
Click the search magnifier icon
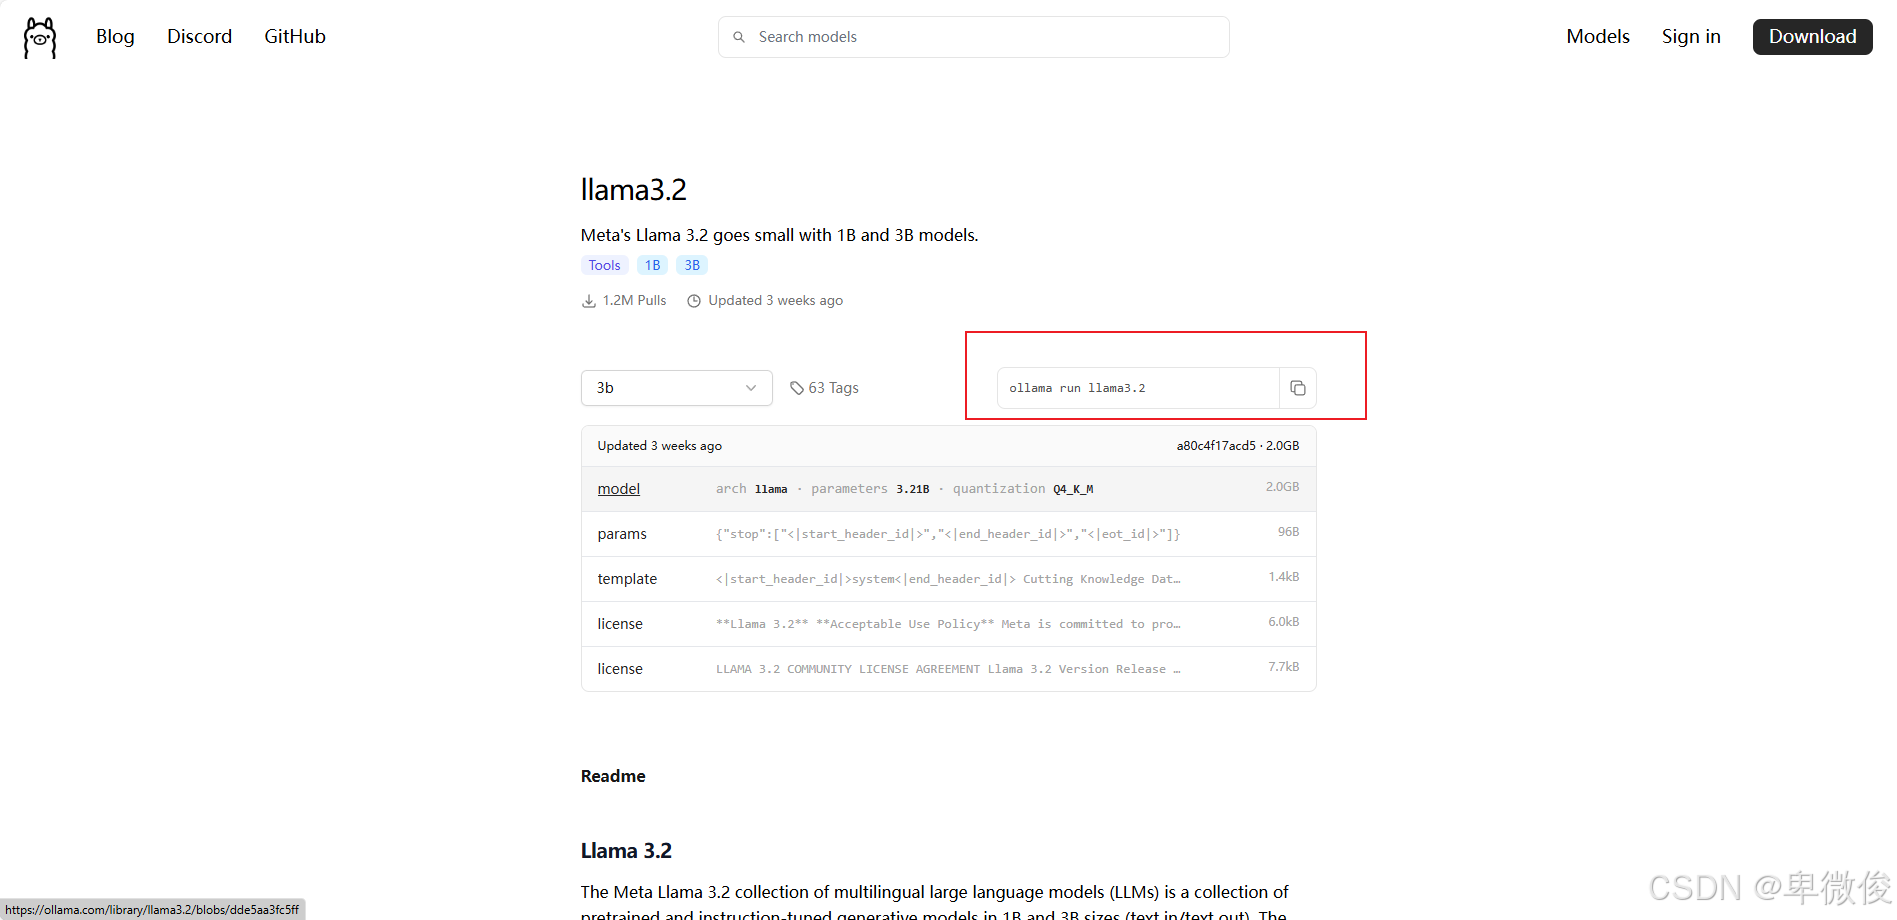739,37
